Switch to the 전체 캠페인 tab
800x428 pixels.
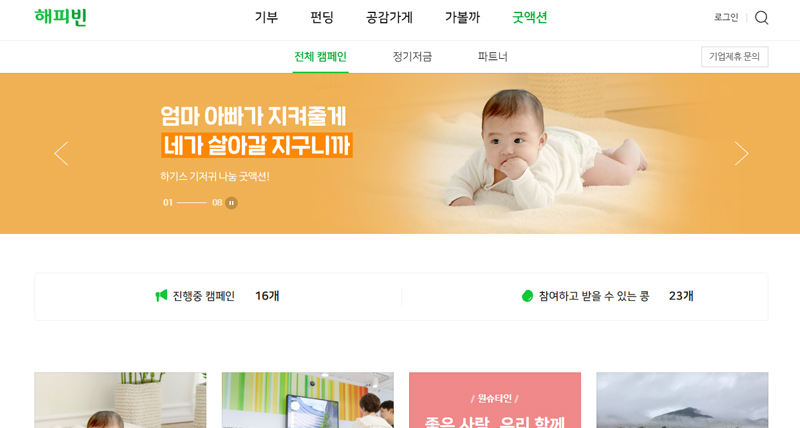pos(320,57)
